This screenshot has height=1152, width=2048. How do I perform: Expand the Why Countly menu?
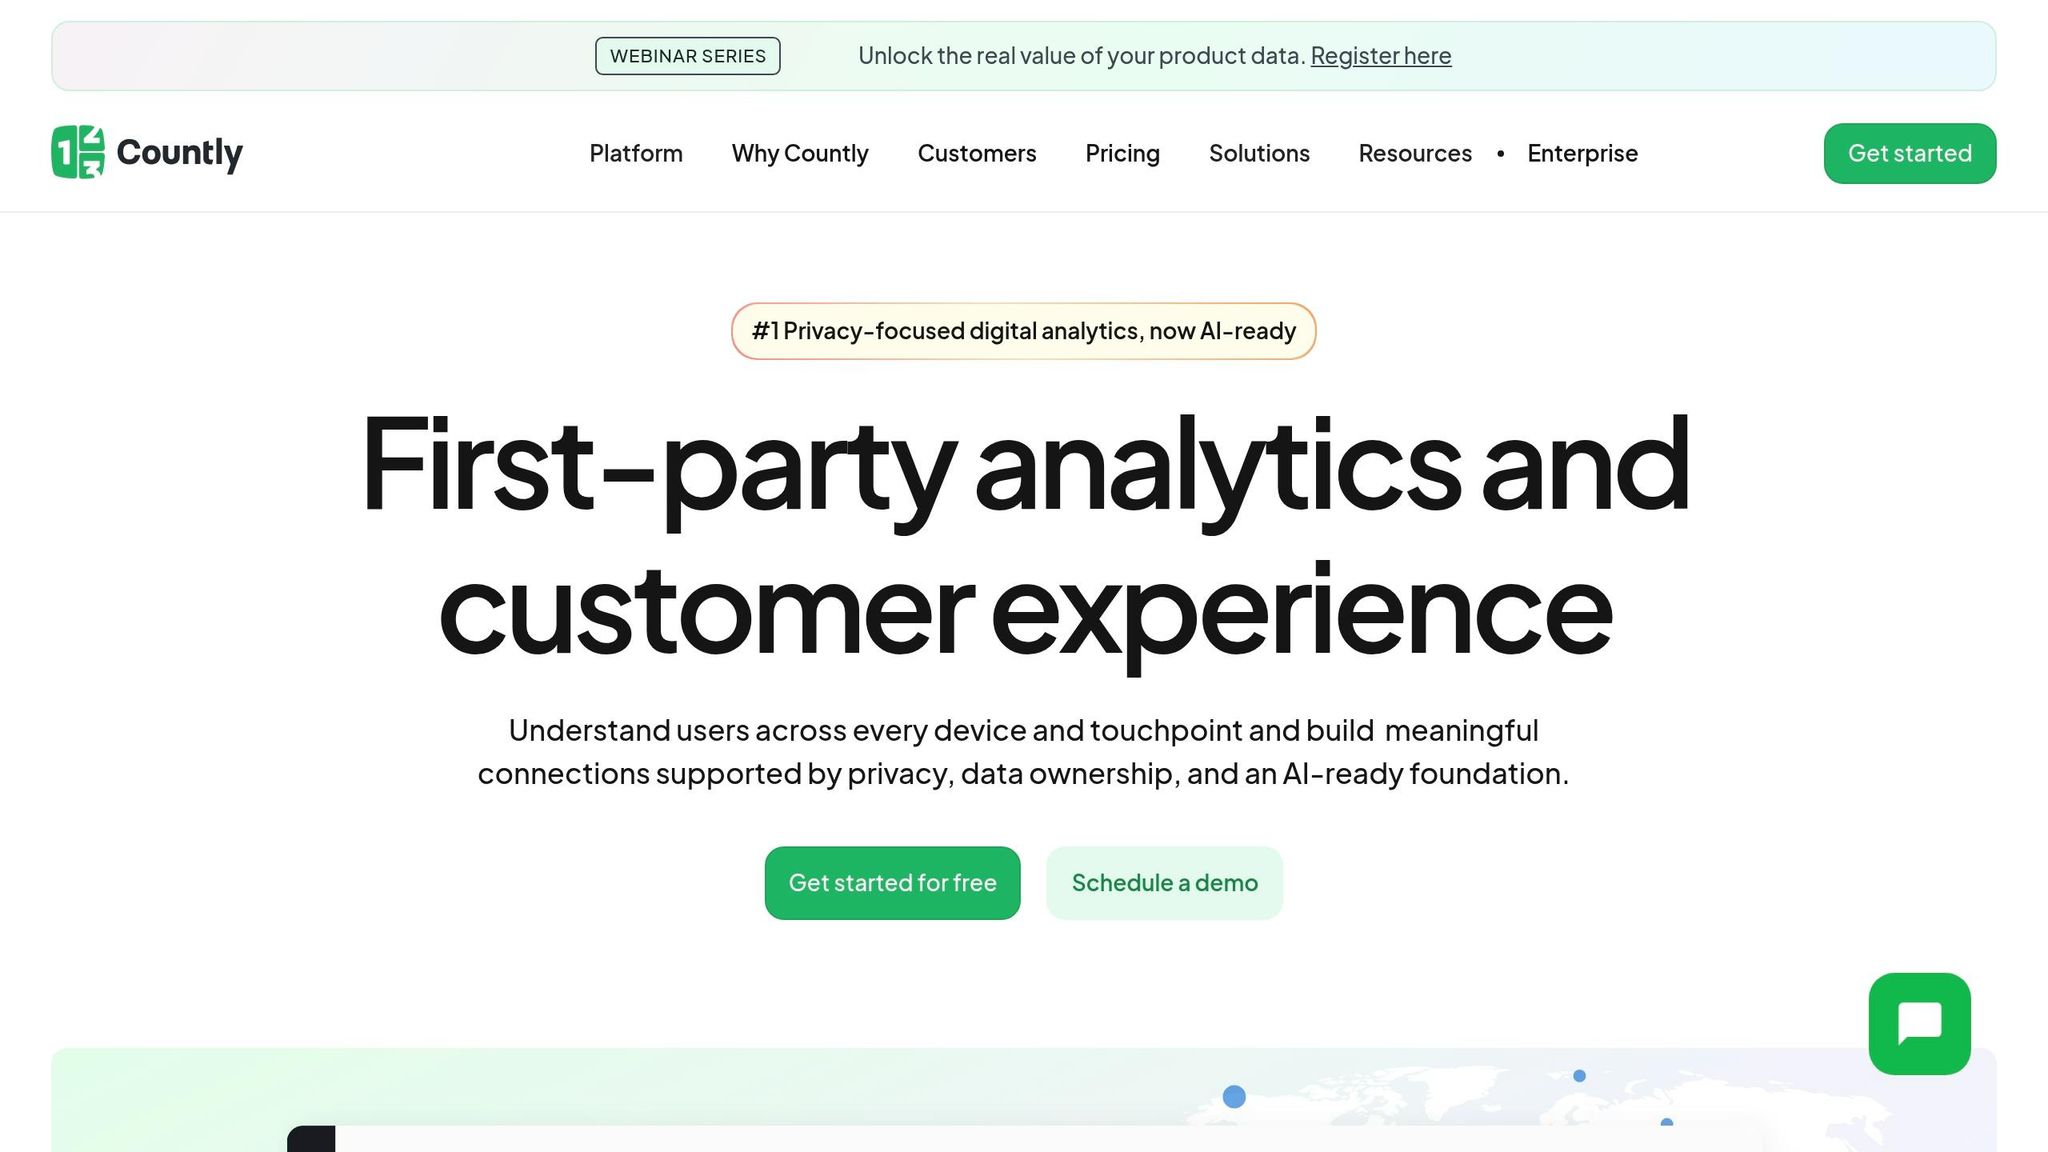click(x=800, y=153)
